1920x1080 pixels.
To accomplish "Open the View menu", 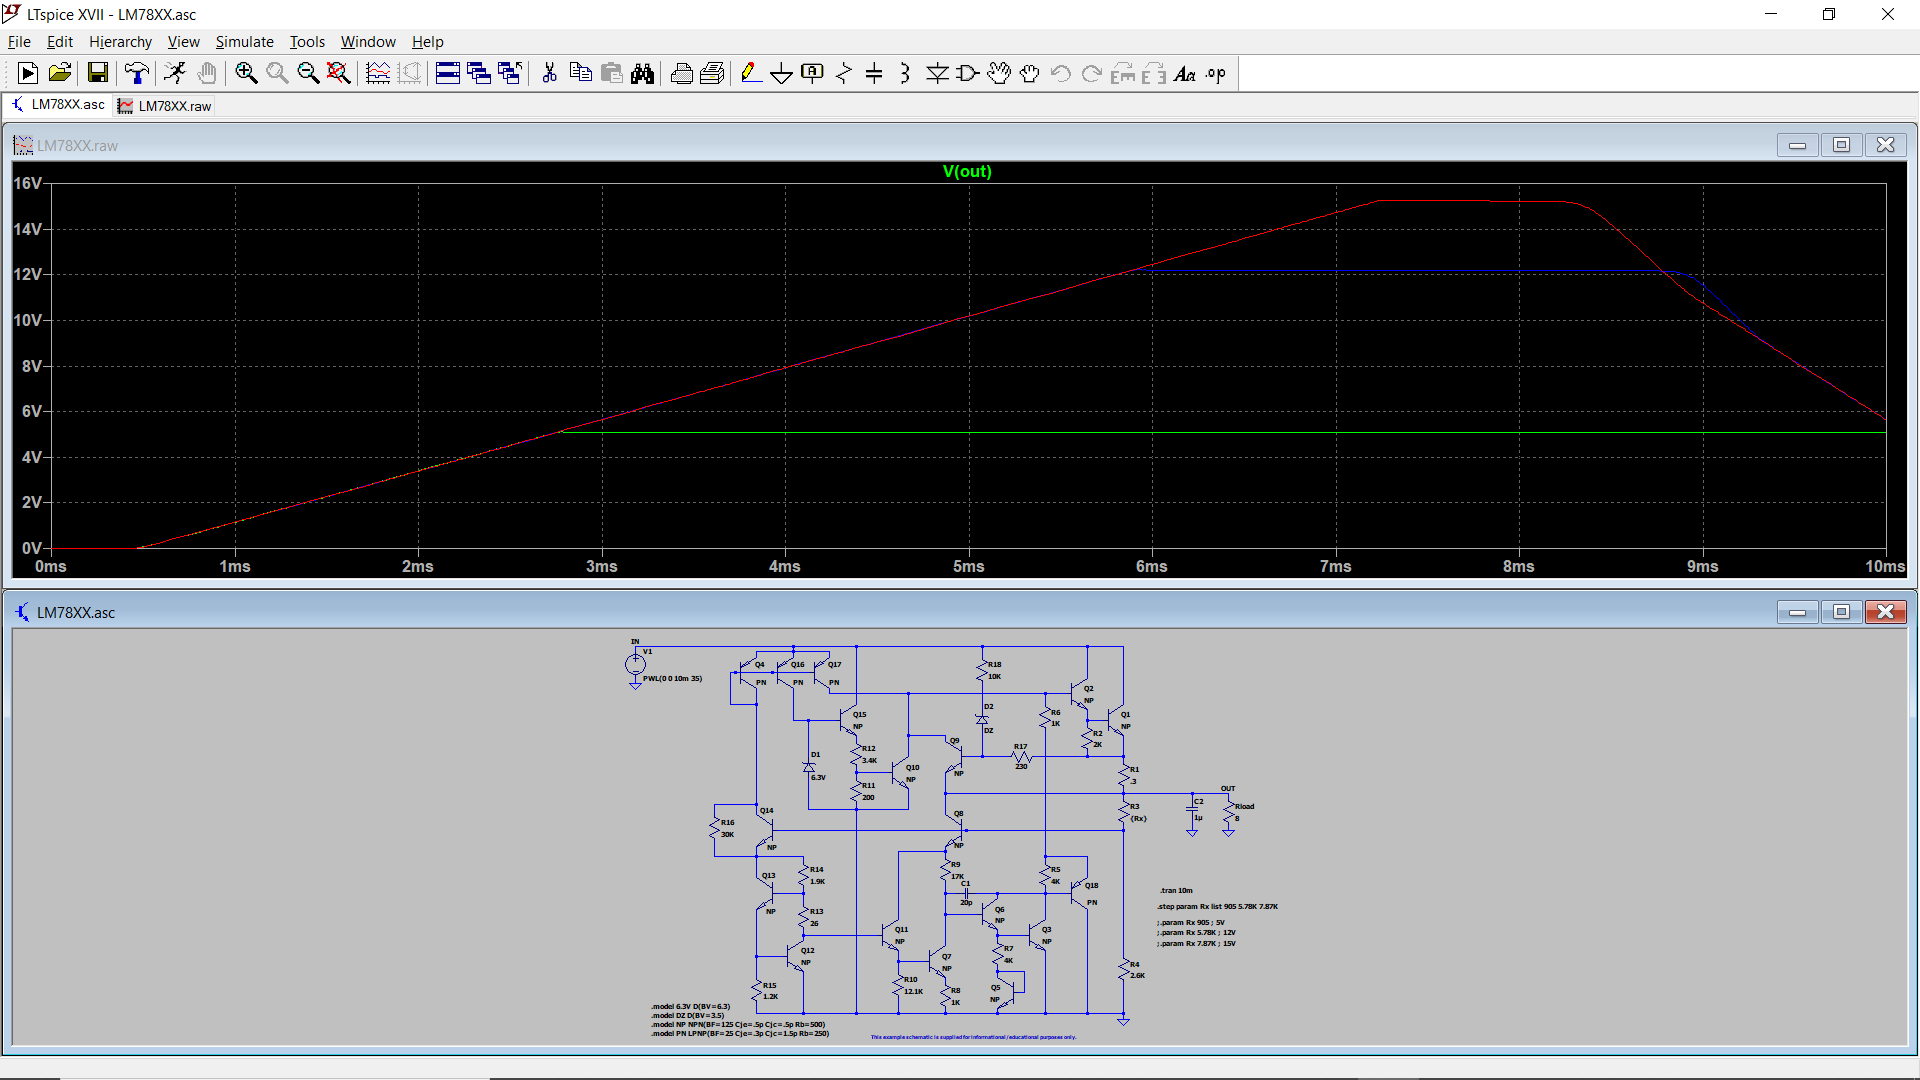I will pos(183,42).
